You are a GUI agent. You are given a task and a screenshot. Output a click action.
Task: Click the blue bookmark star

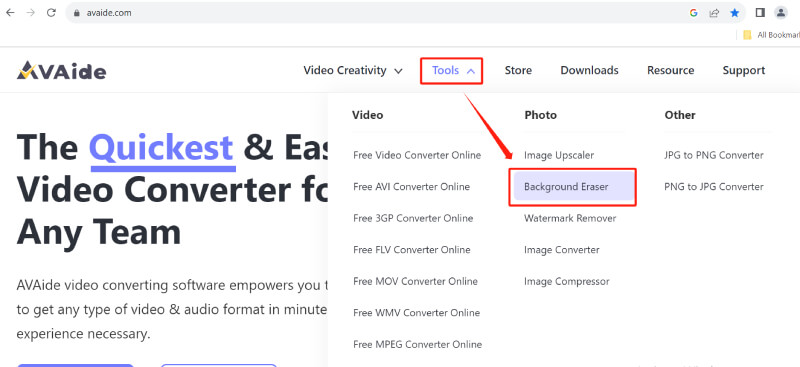tap(735, 13)
